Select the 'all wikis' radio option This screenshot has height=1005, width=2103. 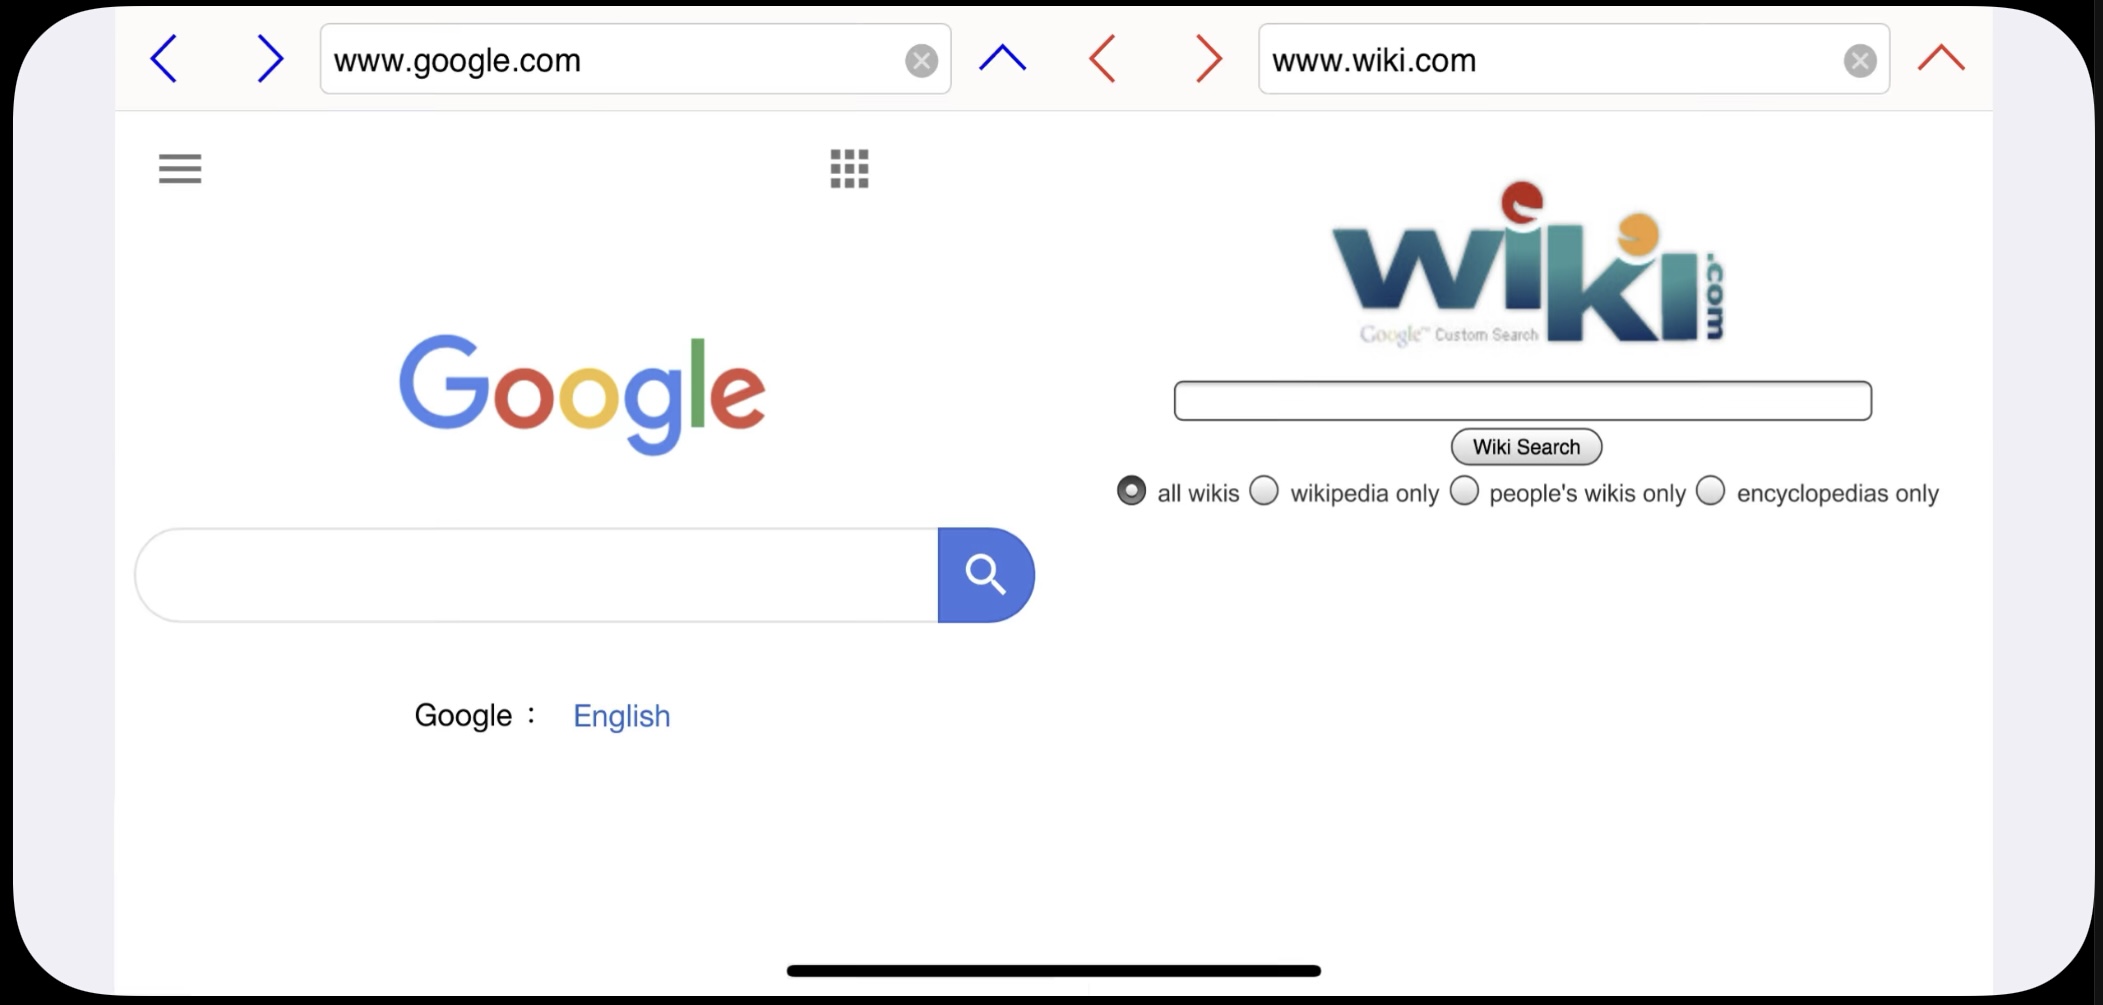pos(1131,491)
